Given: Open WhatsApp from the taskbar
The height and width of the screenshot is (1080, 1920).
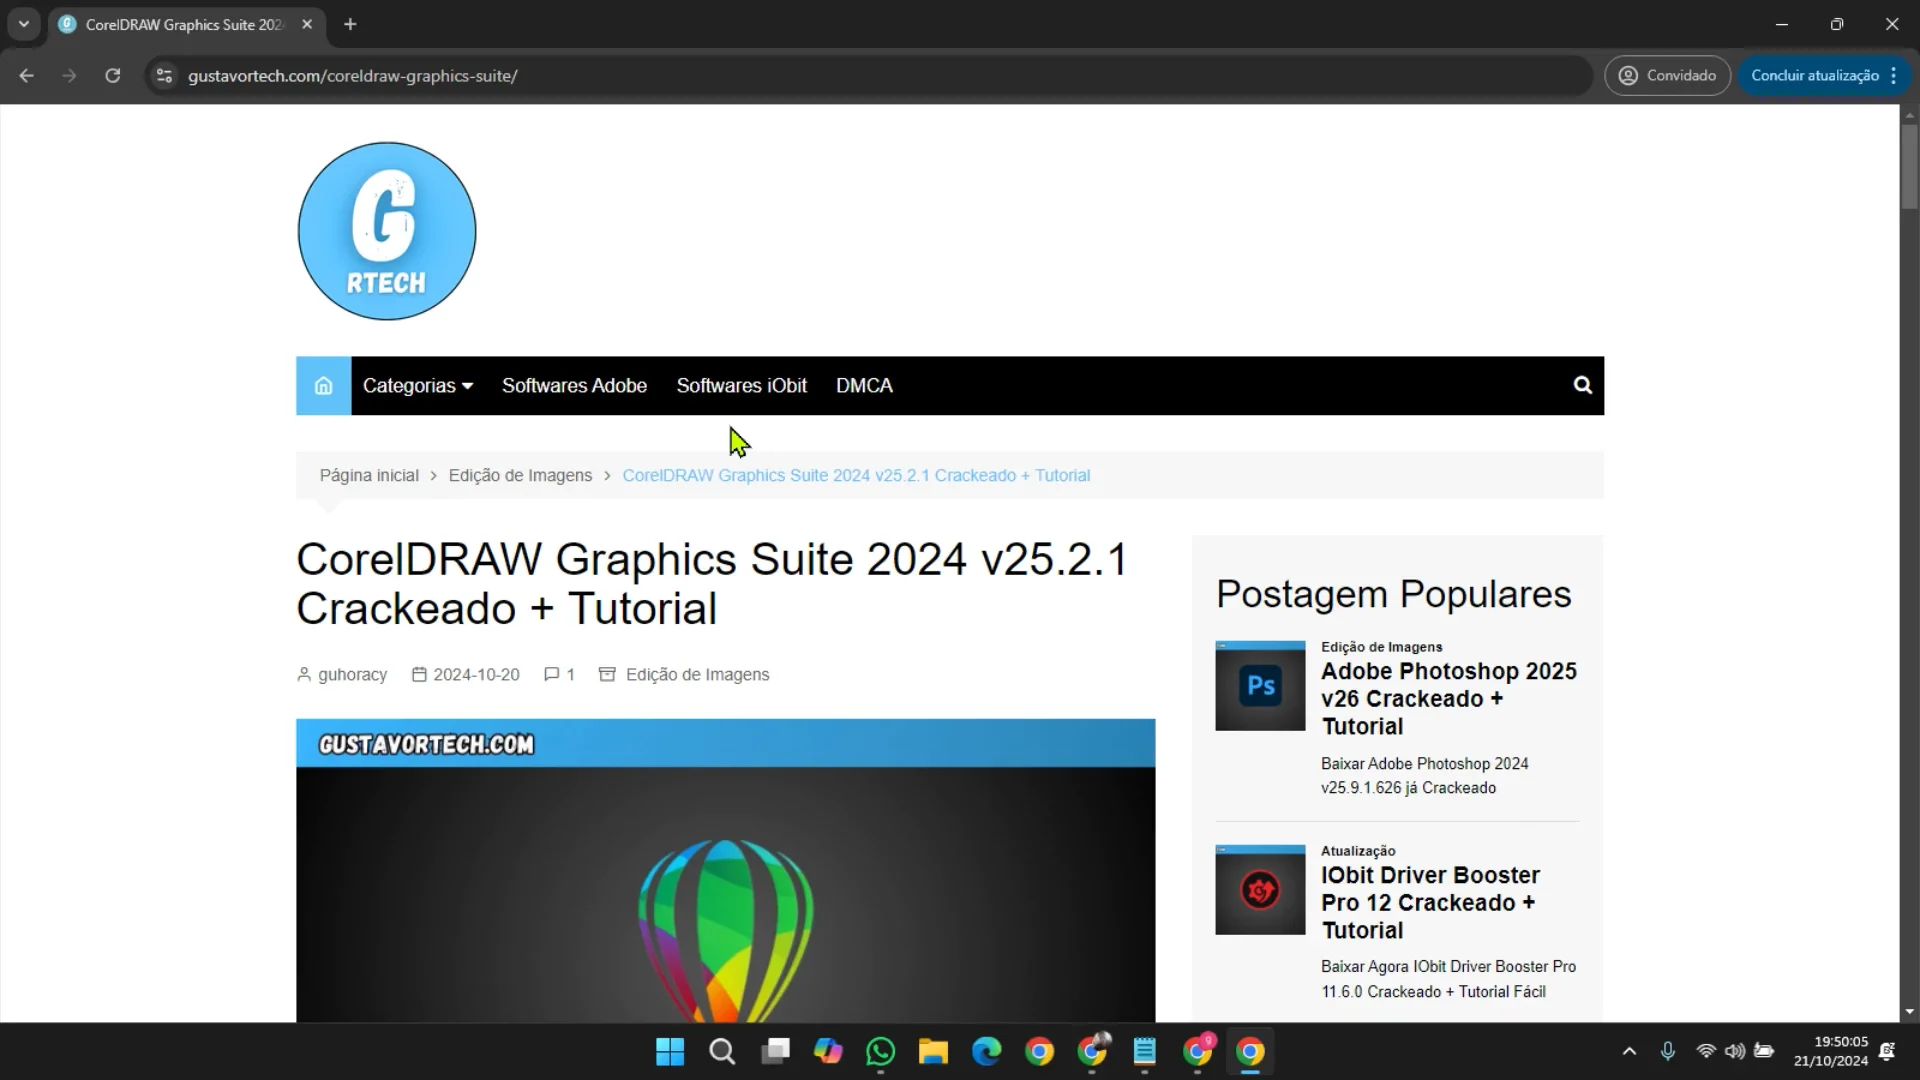Looking at the screenshot, I should pyautogui.click(x=880, y=1052).
